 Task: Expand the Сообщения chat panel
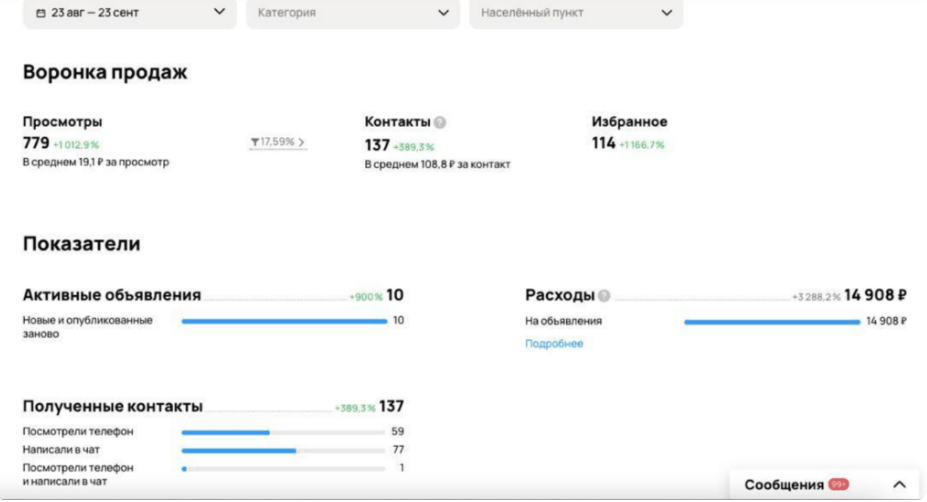pyautogui.click(x=824, y=485)
